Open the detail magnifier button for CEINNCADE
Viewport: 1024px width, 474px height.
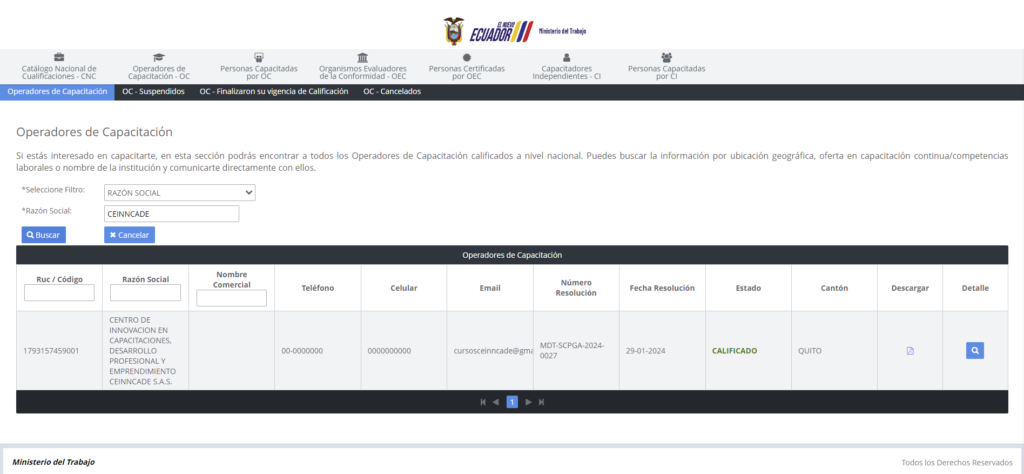975,351
